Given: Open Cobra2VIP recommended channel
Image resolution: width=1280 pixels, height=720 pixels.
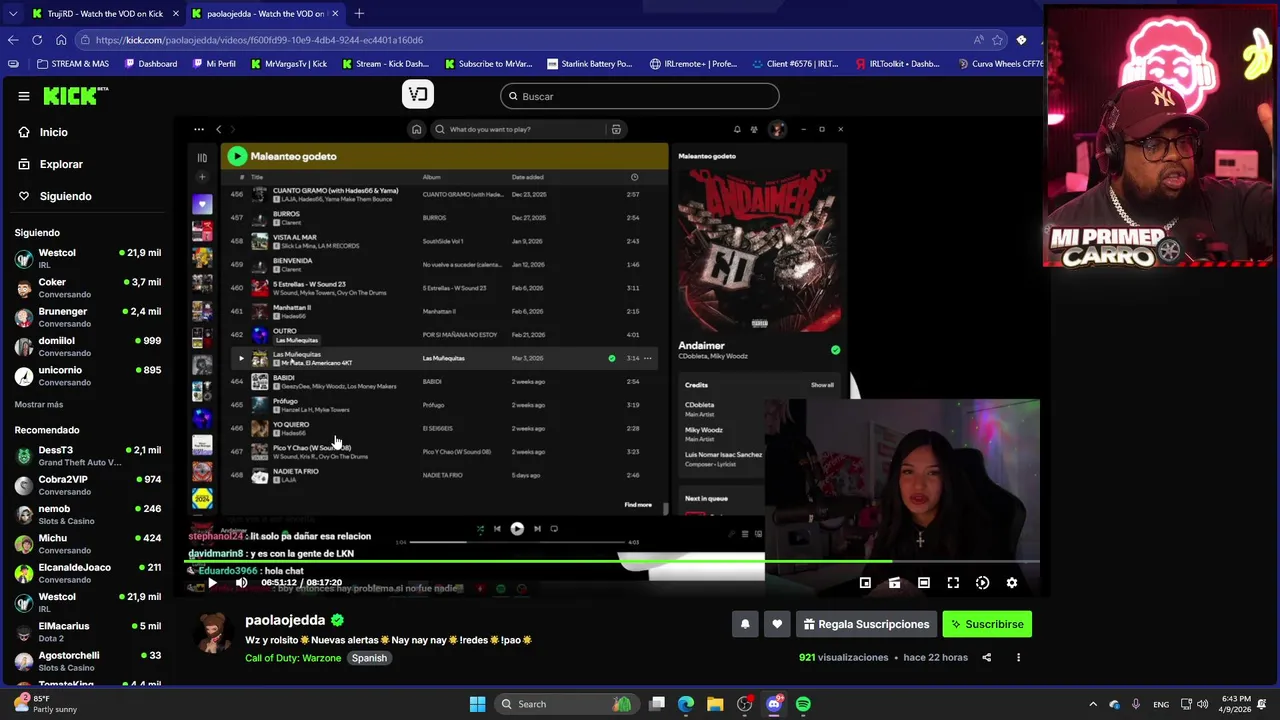Looking at the screenshot, I should click(88, 485).
